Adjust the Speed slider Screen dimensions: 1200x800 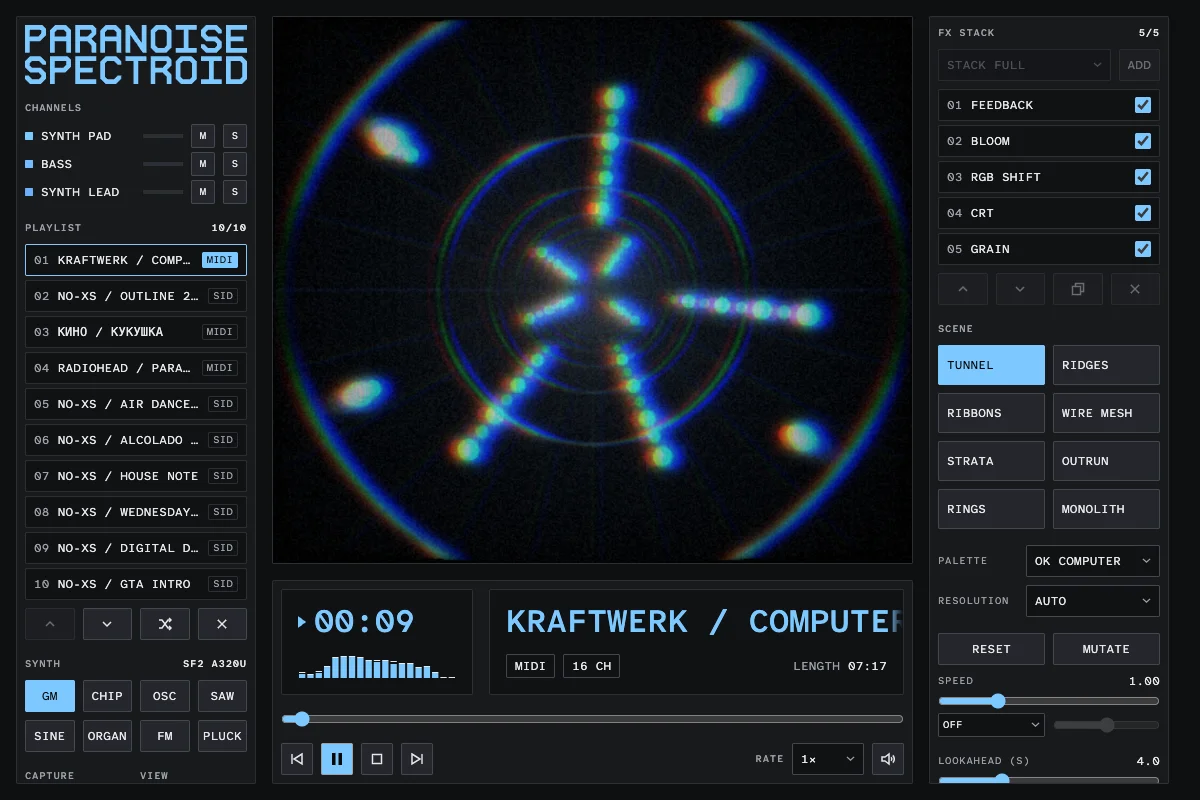(1049, 701)
